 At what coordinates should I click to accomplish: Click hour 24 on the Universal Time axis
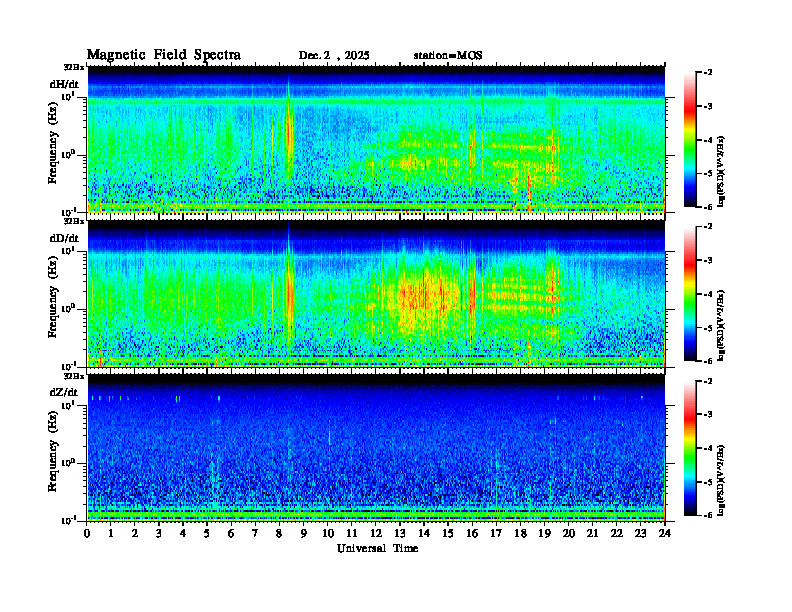coord(665,533)
